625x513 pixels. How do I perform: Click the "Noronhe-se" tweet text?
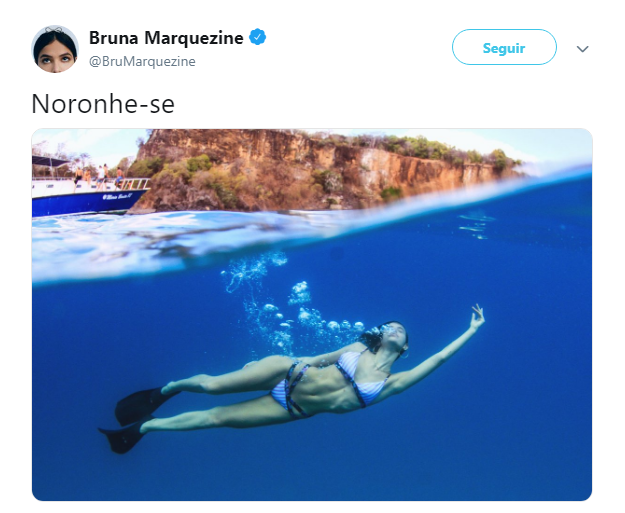103,104
